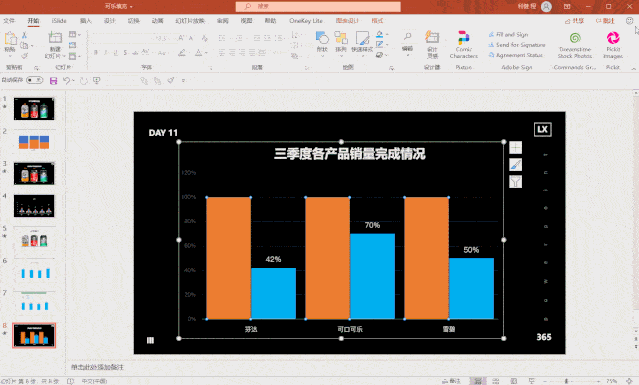
Task: Click the feedback smiley face icon
Action: (x=630, y=20)
